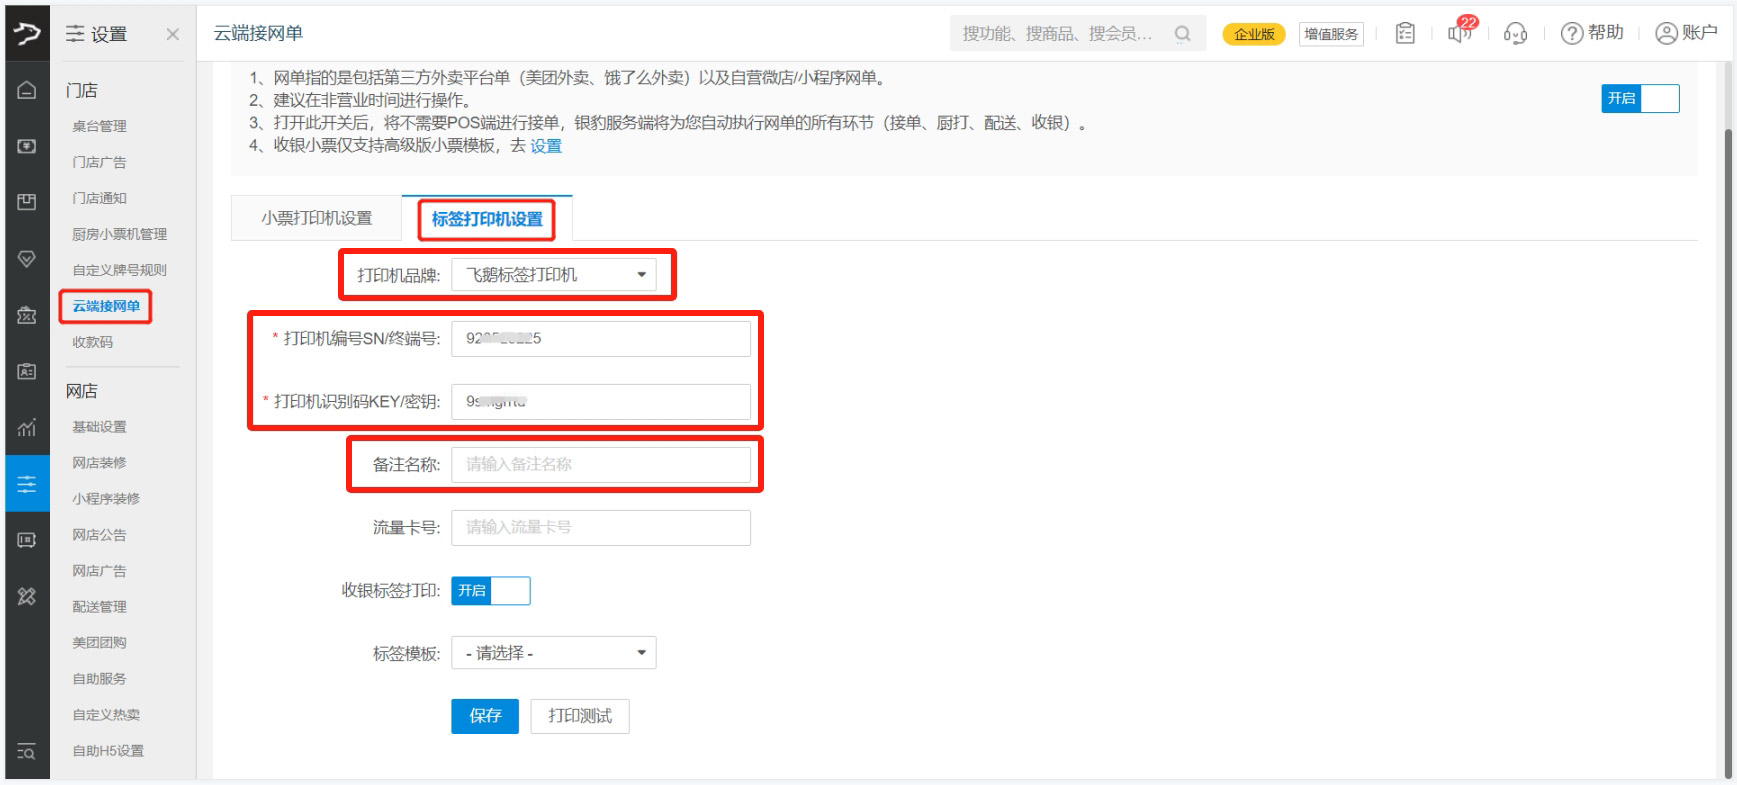Click the search magnifier icon
The height and width of the screenshot is (785, 1737).
point(1182,33)
